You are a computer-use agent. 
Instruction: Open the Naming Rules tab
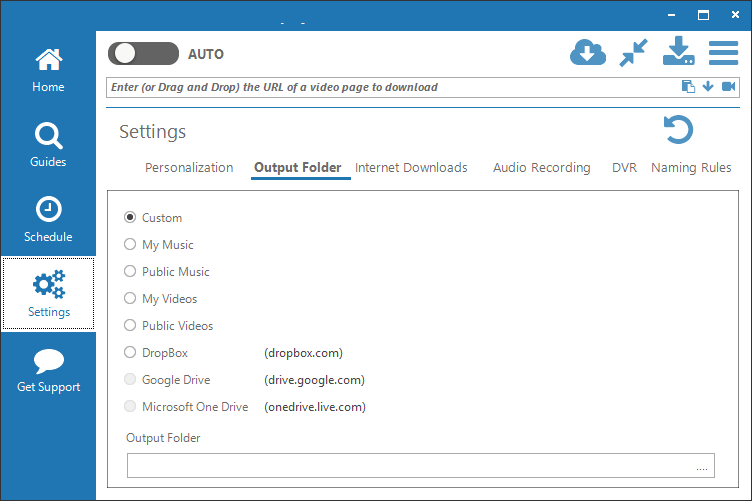coord(691,167)
